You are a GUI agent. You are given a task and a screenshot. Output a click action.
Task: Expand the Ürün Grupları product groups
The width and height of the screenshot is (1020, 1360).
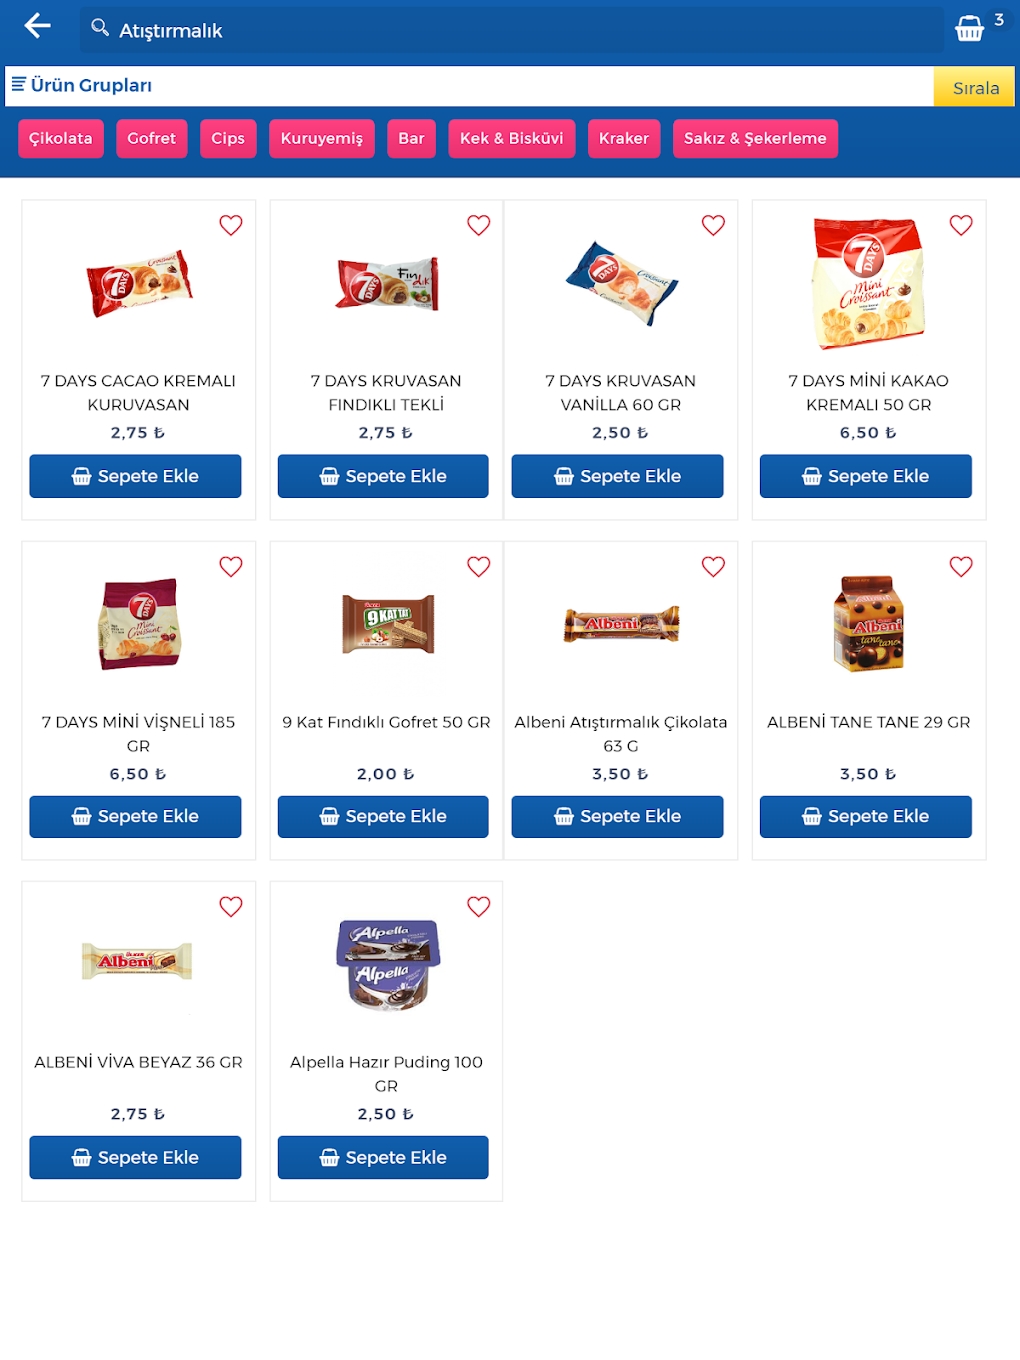coord(91,86)
